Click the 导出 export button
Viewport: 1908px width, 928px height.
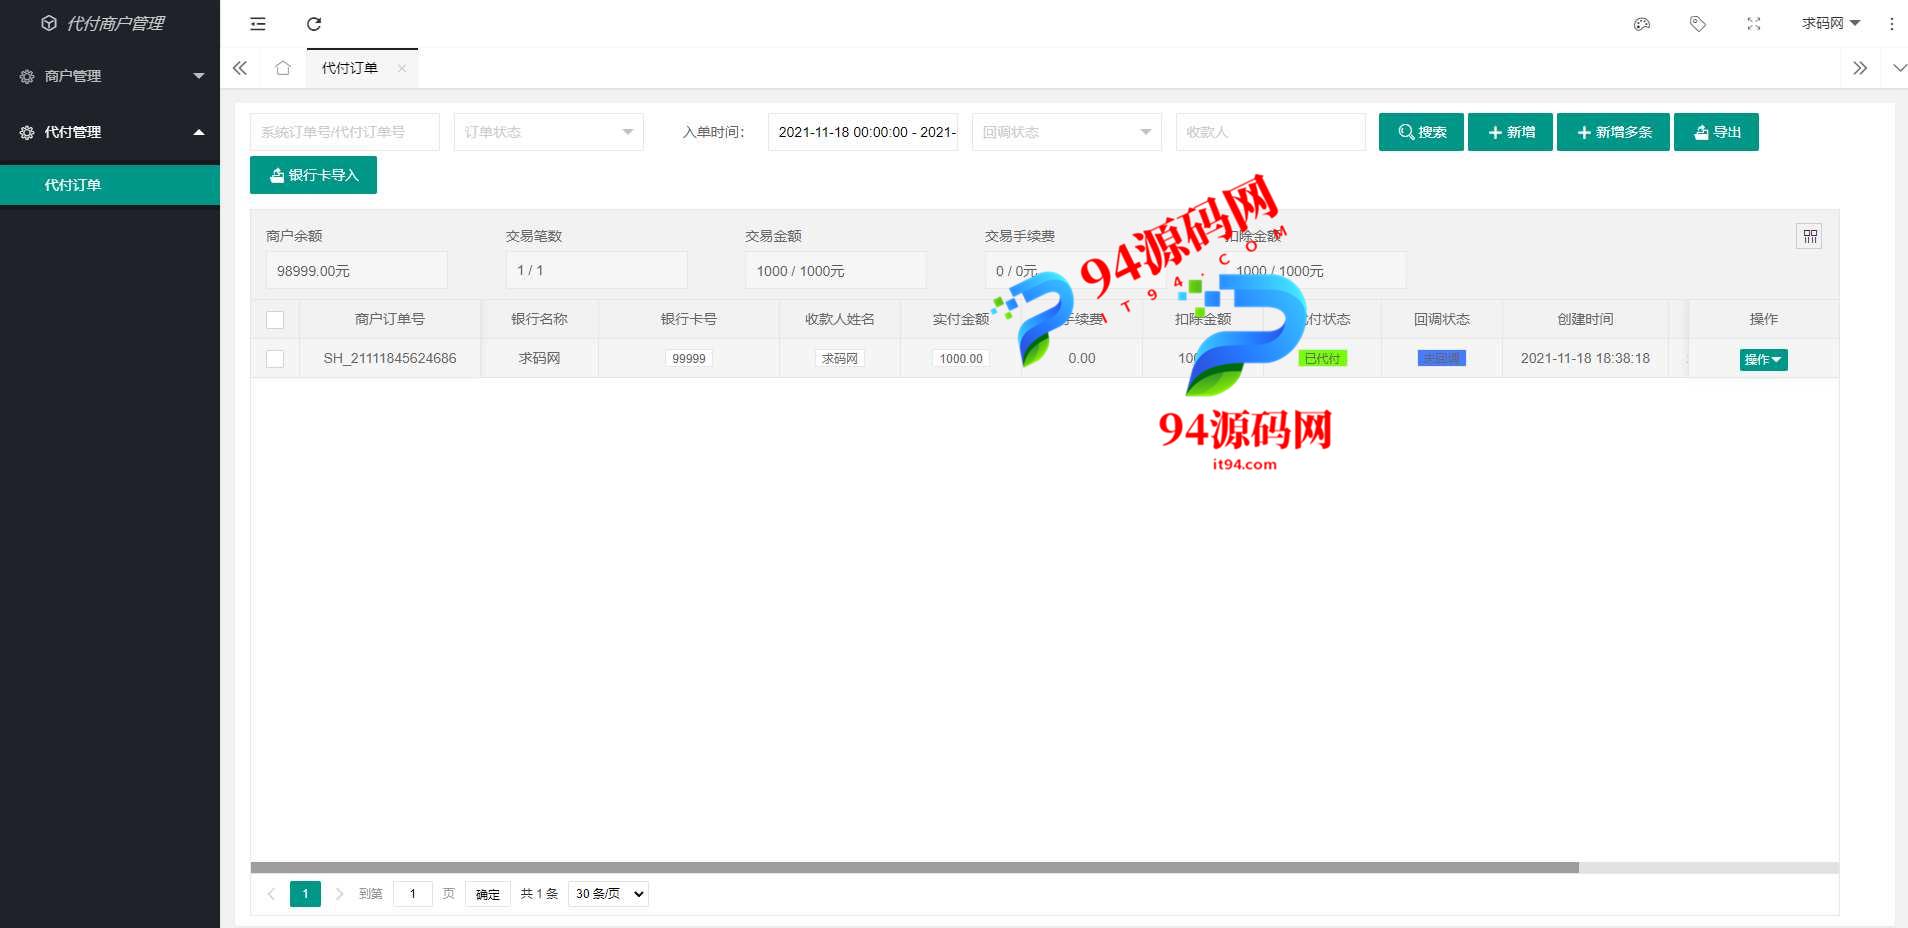click(1716, 132)
